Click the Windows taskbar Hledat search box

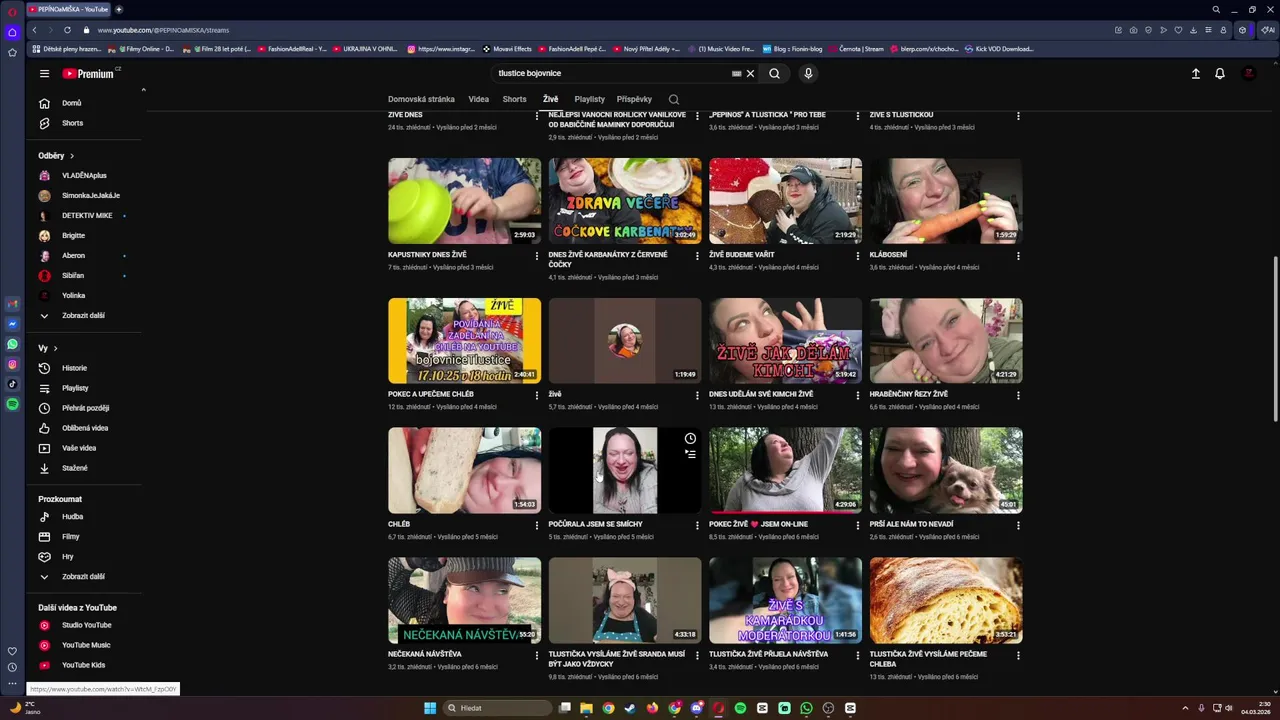click(x=498, y=708)
